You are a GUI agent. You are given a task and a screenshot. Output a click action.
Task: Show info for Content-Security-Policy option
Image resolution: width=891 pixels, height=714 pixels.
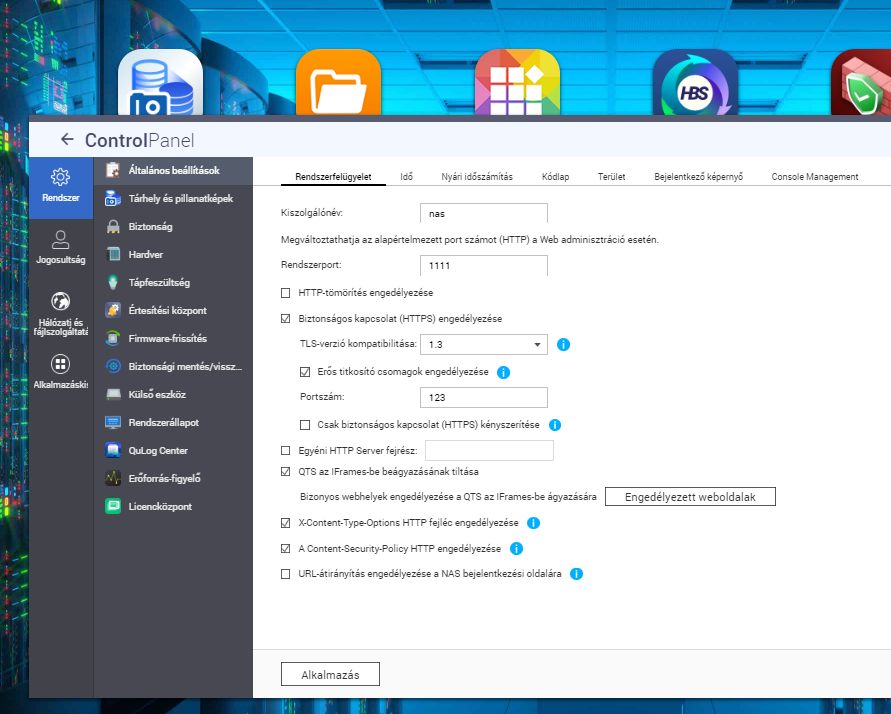pyautogui.click(x=516, y=549)
